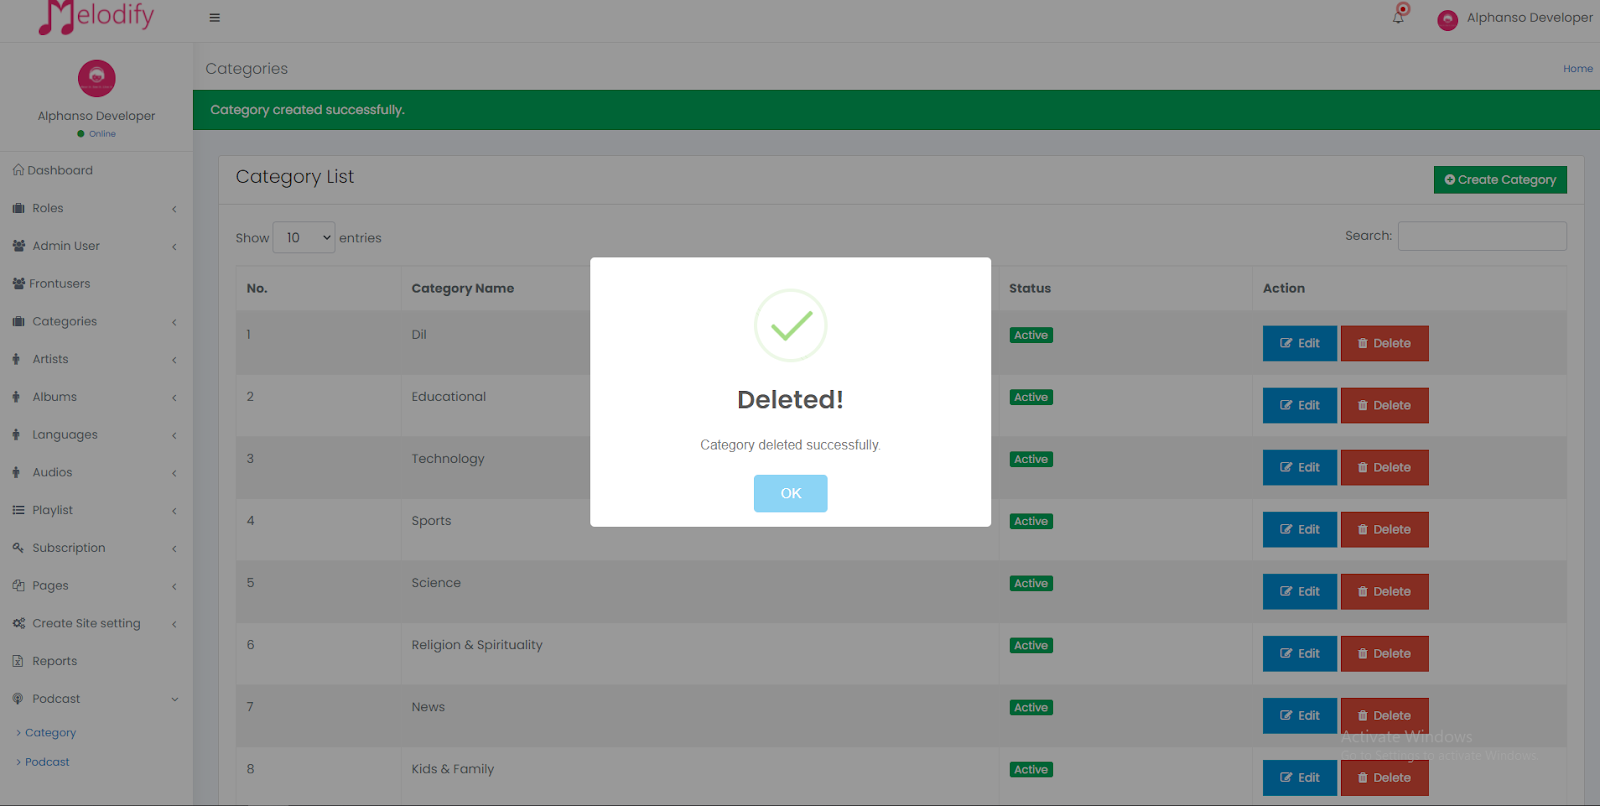Screen dimensions: 1600x806
Task: Click the Languages sidebar icon
Action: [x=16, y=435]
